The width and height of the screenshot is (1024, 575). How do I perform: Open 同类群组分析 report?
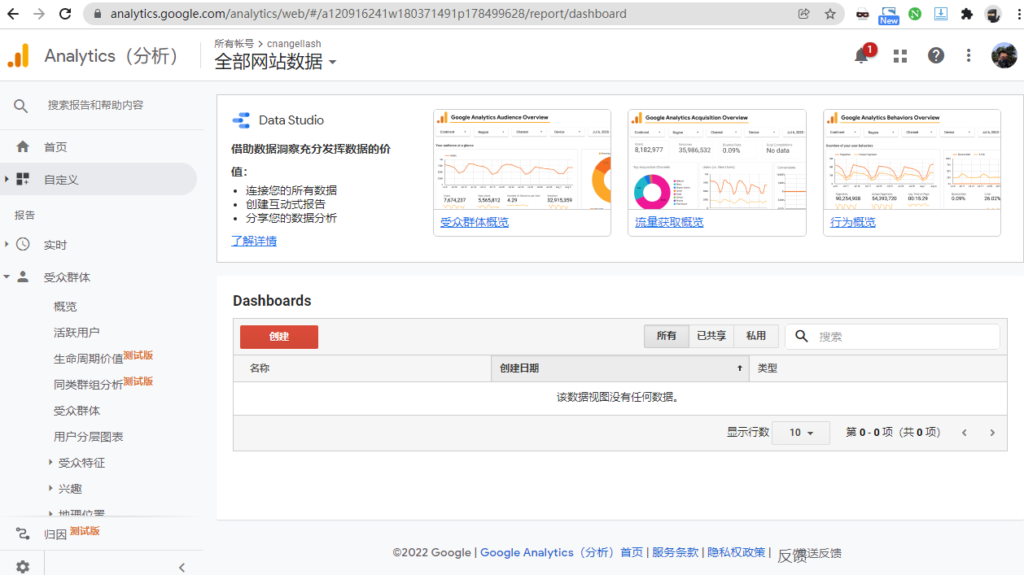(x=88, y=385)
